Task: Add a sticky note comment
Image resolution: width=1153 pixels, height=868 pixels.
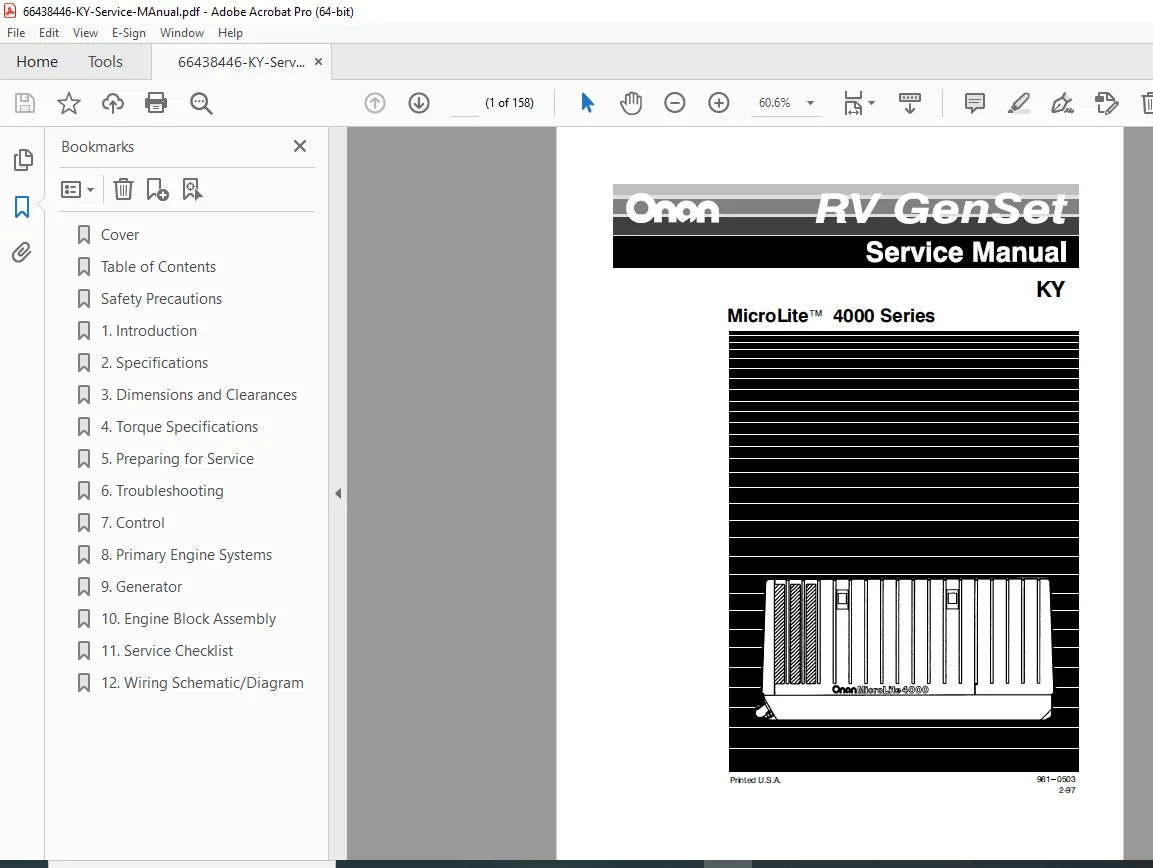Action: pyautogui.click(x=974, y=103)
